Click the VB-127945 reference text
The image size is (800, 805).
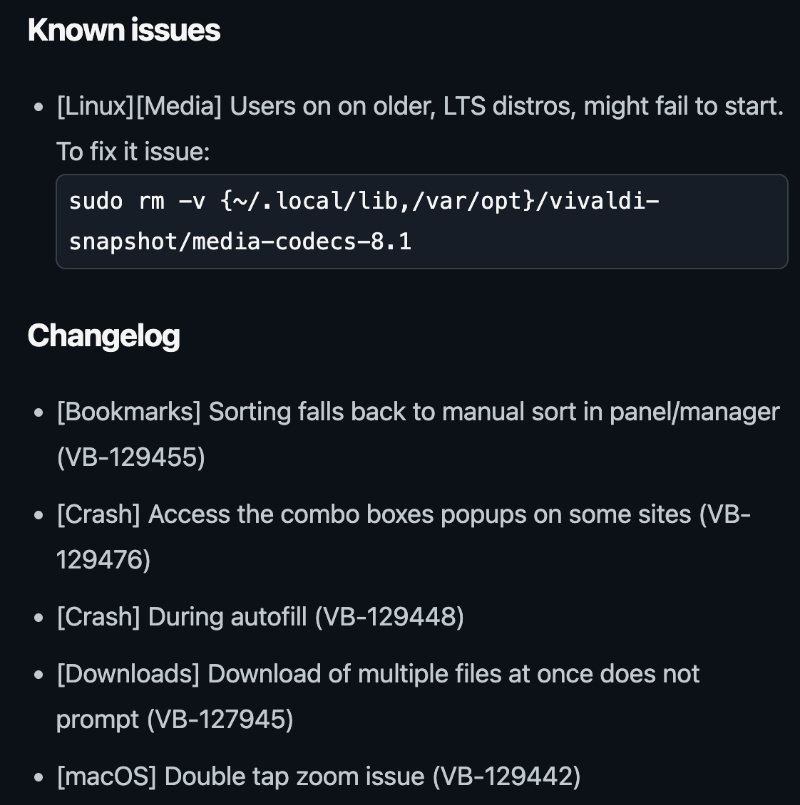tap(220, 719)
